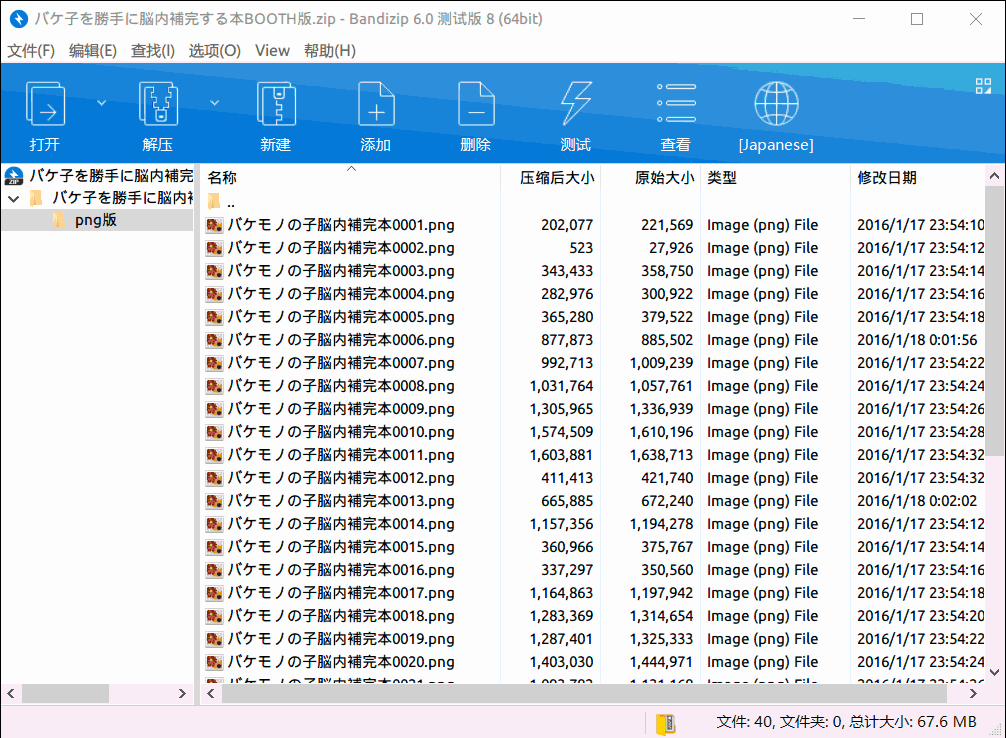The image size is (1006, 738).
Task: Click the grid layout icon at toolbar corner
Action: click(984, 86)
